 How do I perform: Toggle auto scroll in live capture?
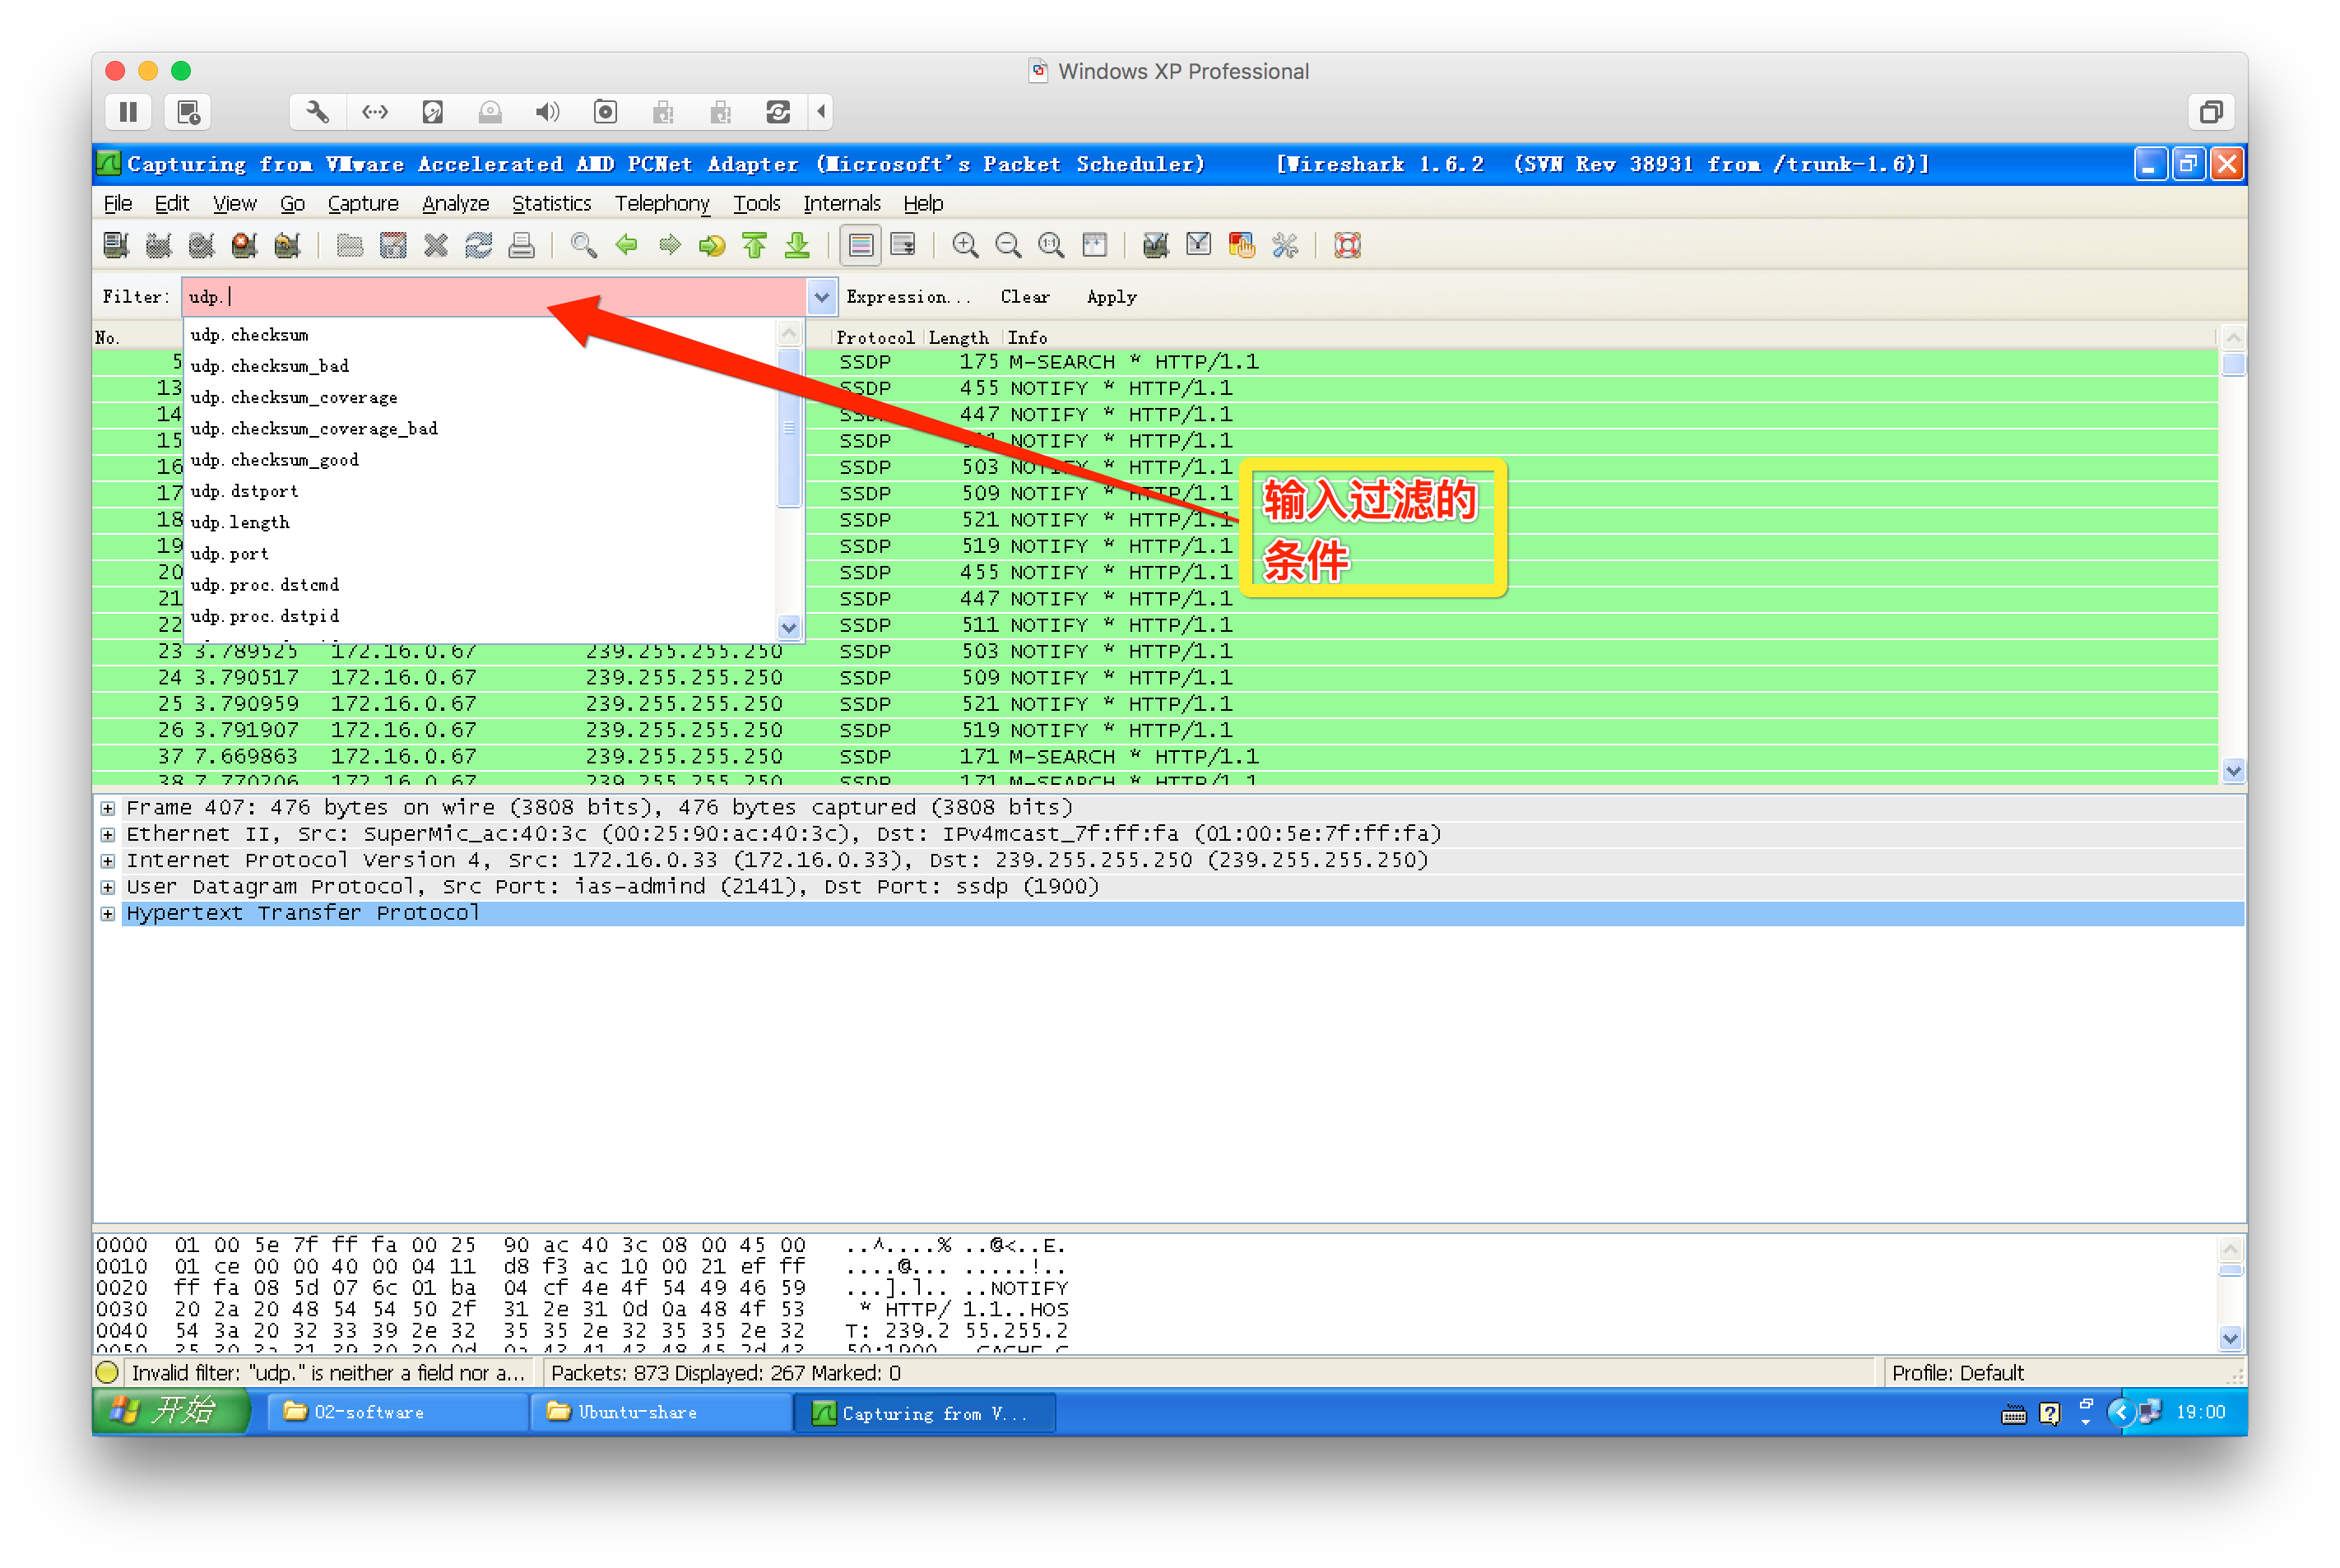pos(904,245)
